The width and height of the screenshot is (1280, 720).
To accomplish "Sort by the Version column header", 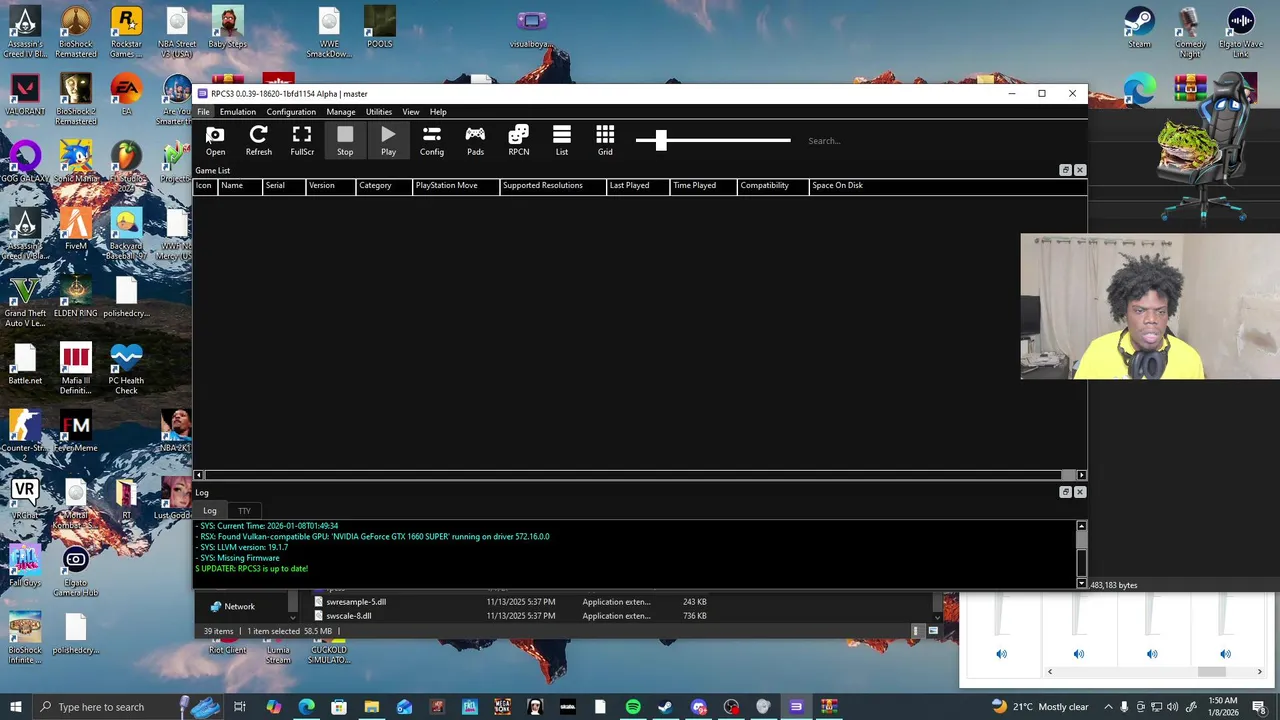I will click(x=331, y=185).
